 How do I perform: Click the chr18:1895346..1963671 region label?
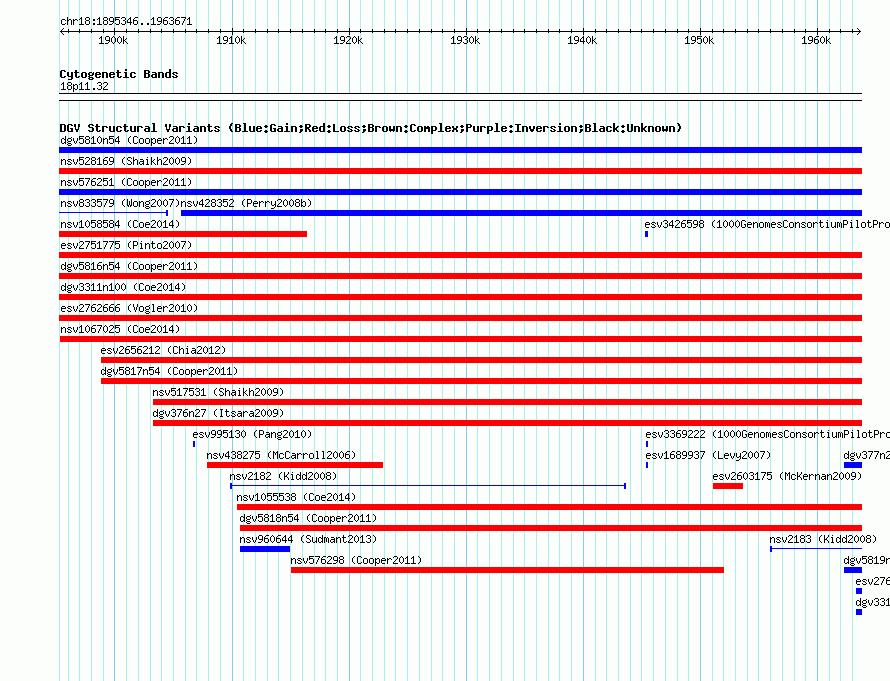click(x=126, y=22)
